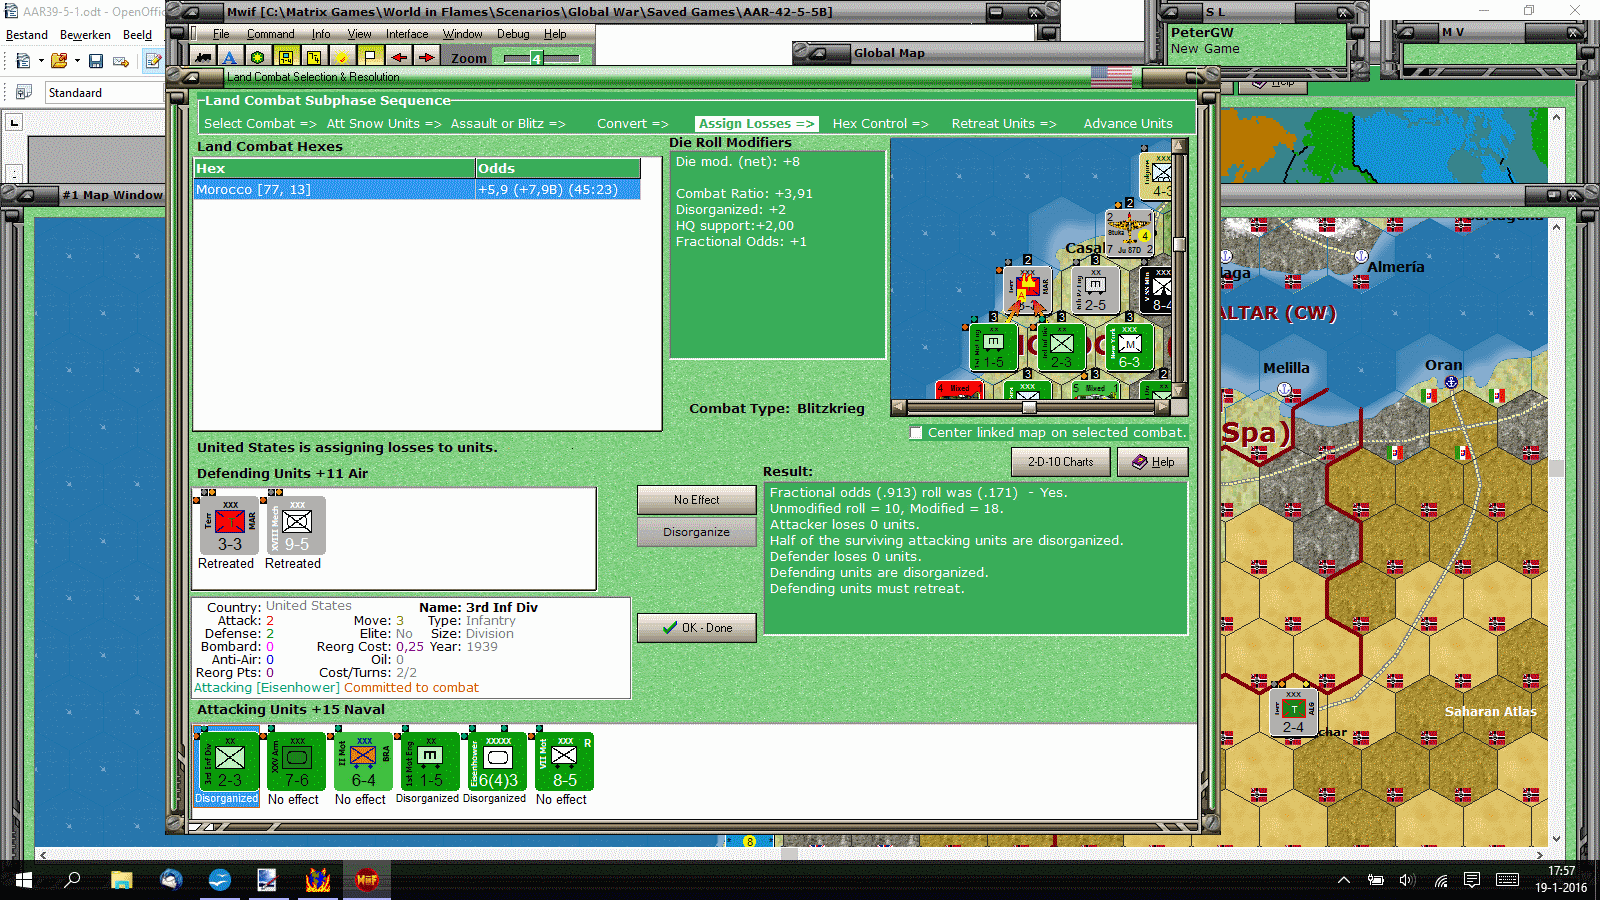The width and height of the screenshot is (1600, 900).
Task: Select the Eisenhower 6(4)3 HQ unit
Action: [x=497, y=762]
